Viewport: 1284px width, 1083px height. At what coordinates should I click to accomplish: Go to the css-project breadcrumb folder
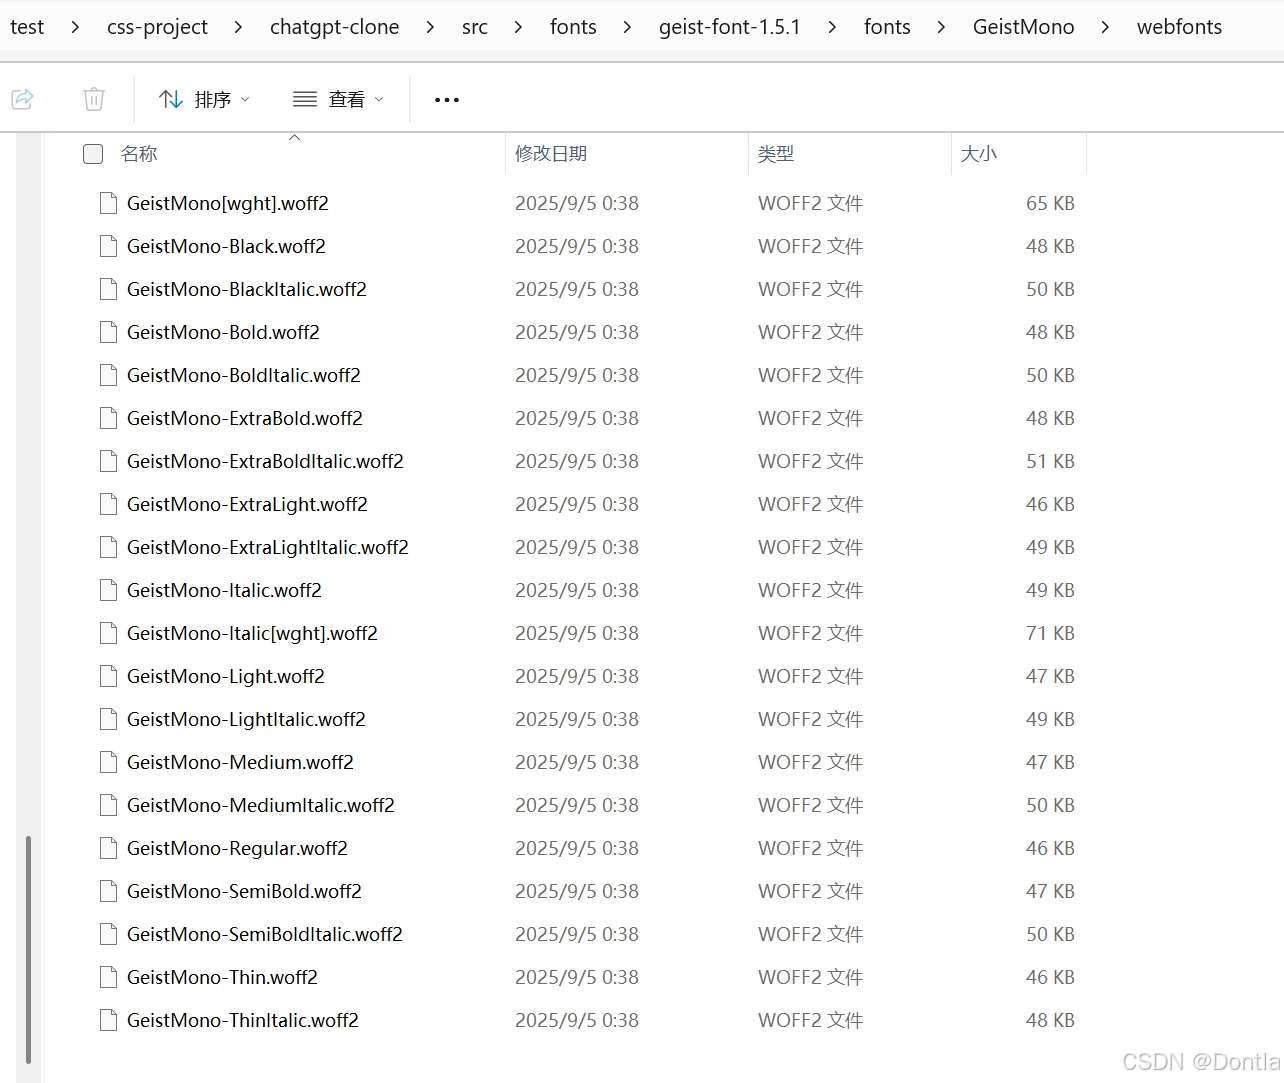pos(157,27)
